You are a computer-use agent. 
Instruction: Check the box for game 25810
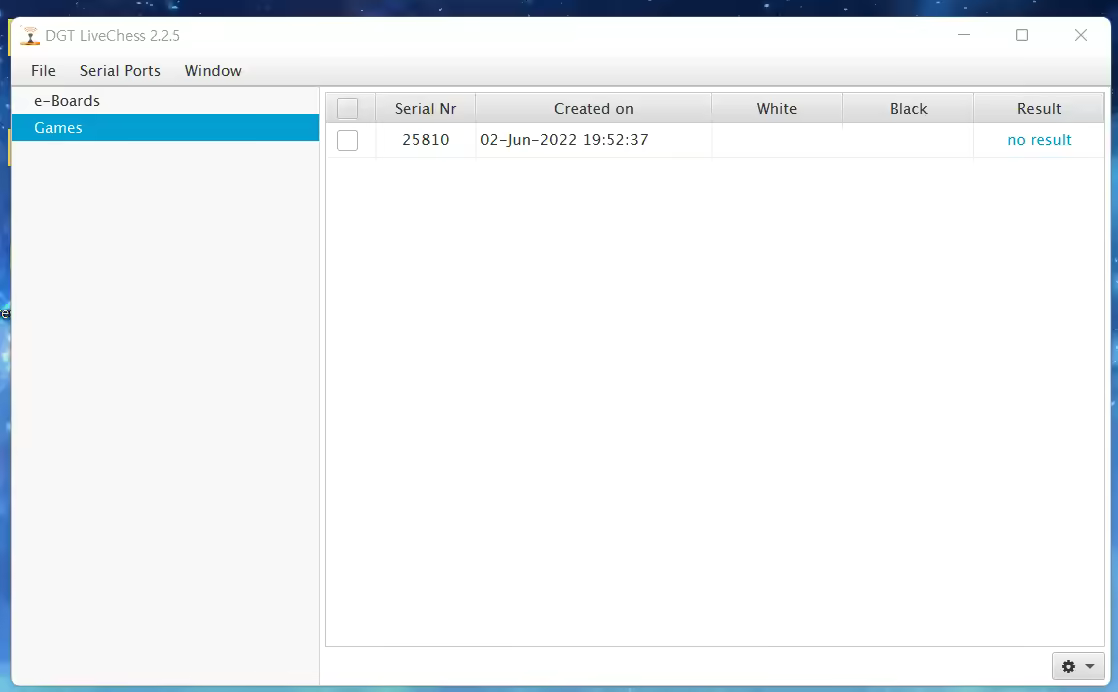348,141
